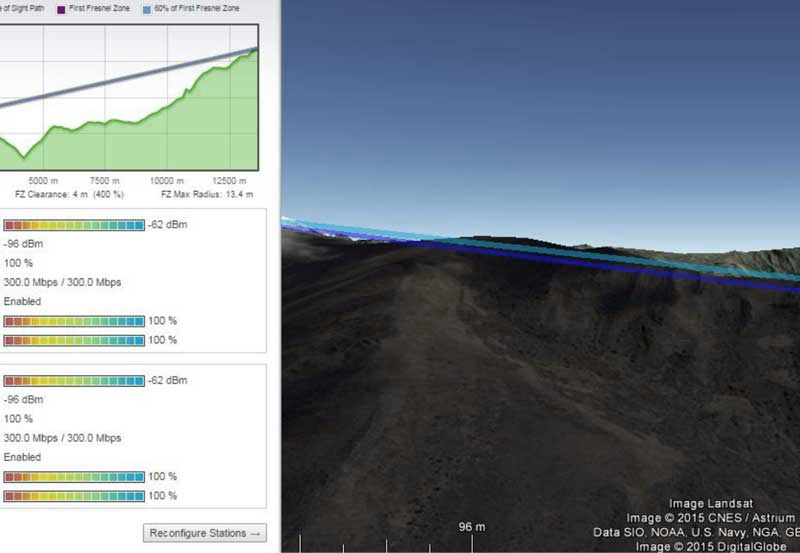800x553 pixels.
Task: Click the first station's upper 100 % quality bar
Action: 74,321
